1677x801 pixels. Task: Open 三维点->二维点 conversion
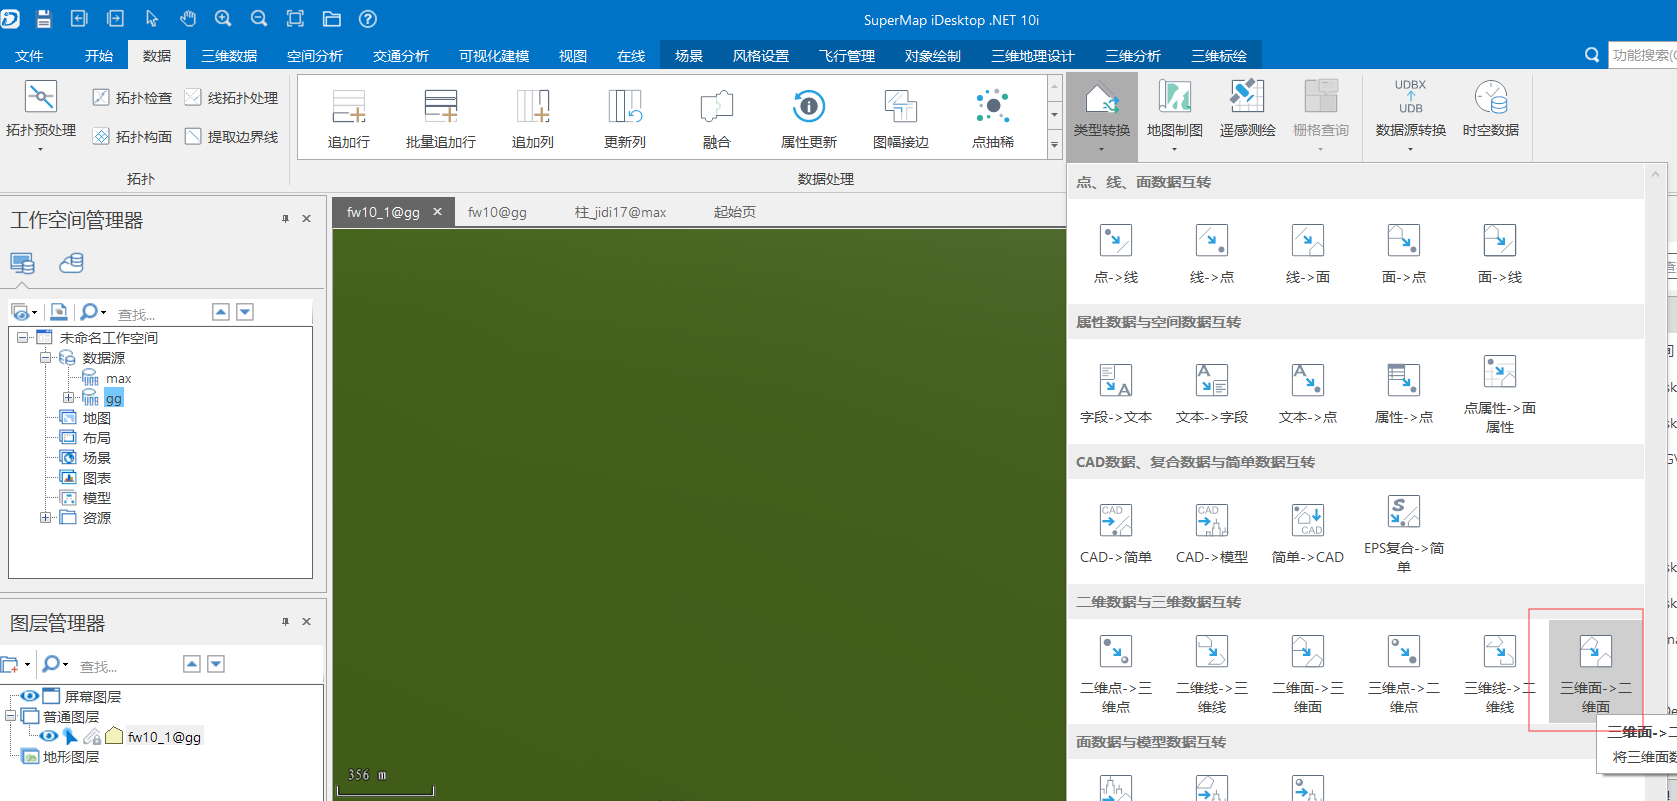click(1403, 673)
